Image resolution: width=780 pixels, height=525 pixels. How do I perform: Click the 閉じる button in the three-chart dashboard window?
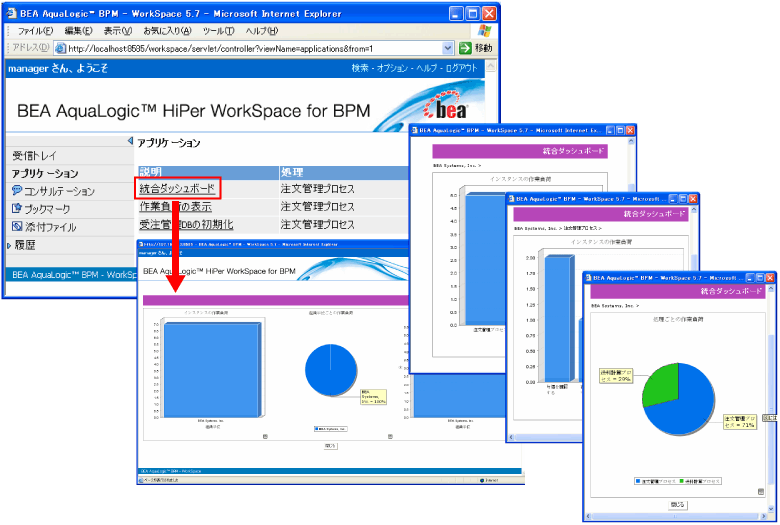coord(330,446)
